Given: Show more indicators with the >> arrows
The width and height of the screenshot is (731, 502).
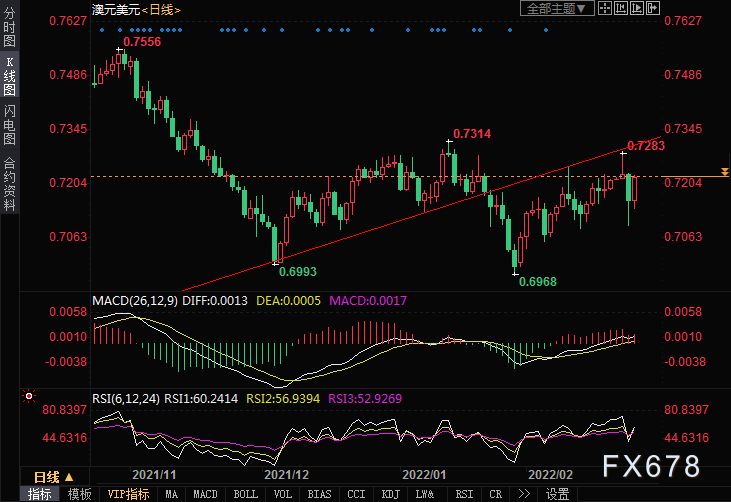Looking at the screenshot, I should 524,494.
